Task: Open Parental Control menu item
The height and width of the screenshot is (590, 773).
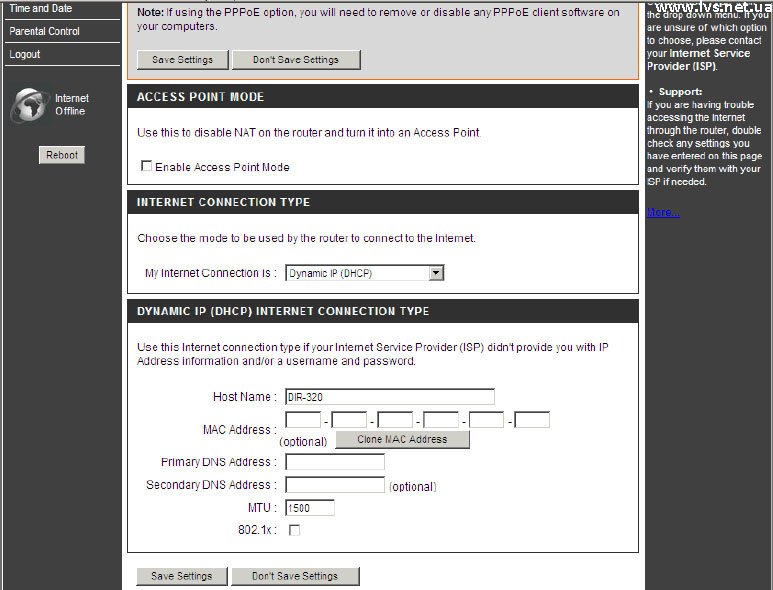Action: [45, 31]
